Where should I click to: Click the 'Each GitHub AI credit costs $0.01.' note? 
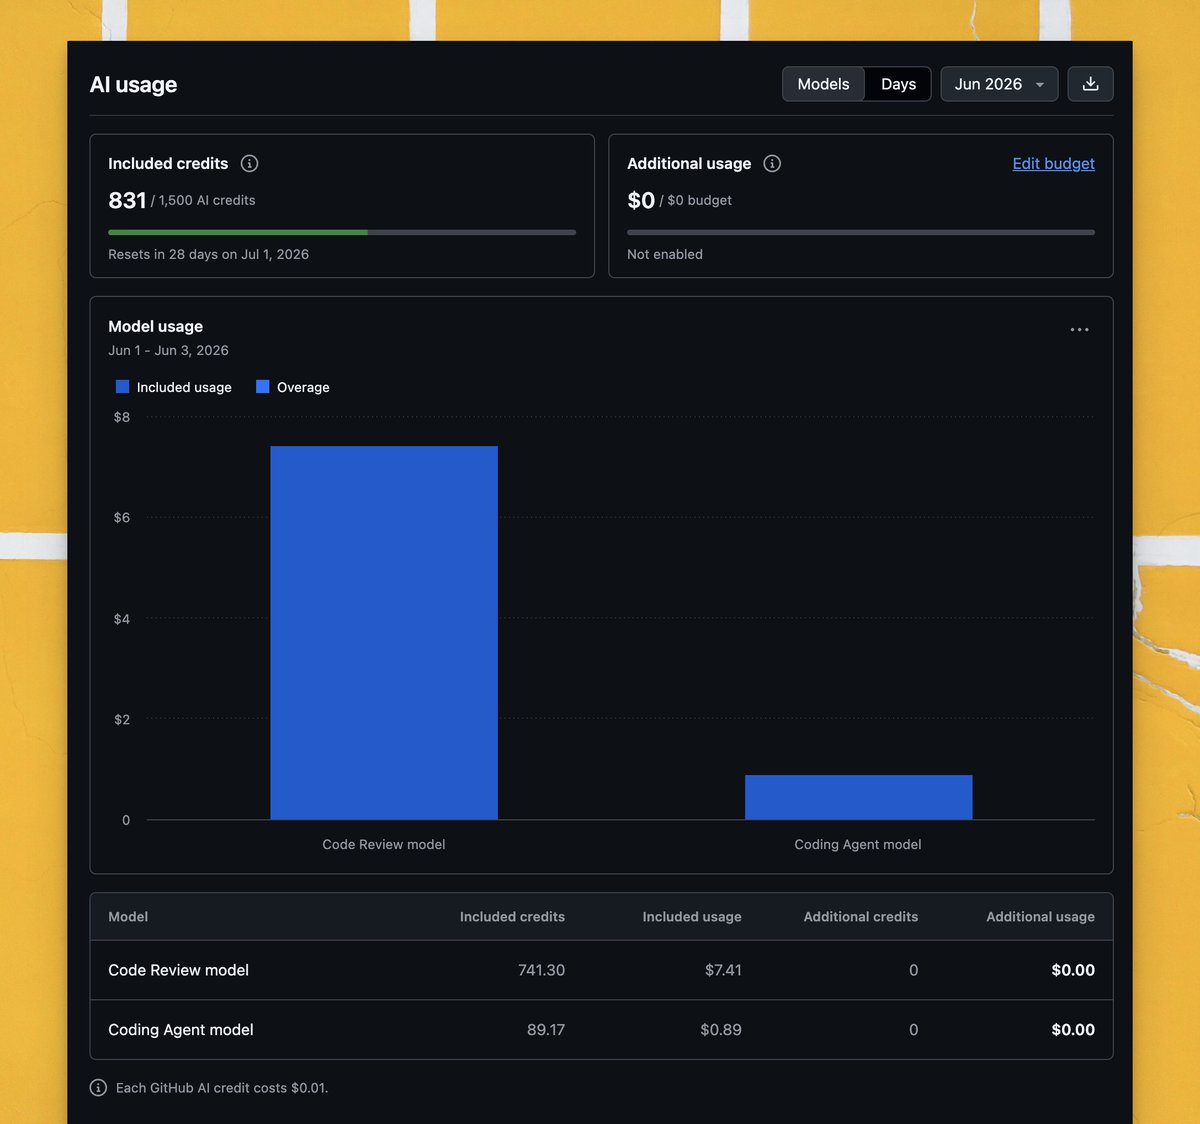tap(222, 1087)
